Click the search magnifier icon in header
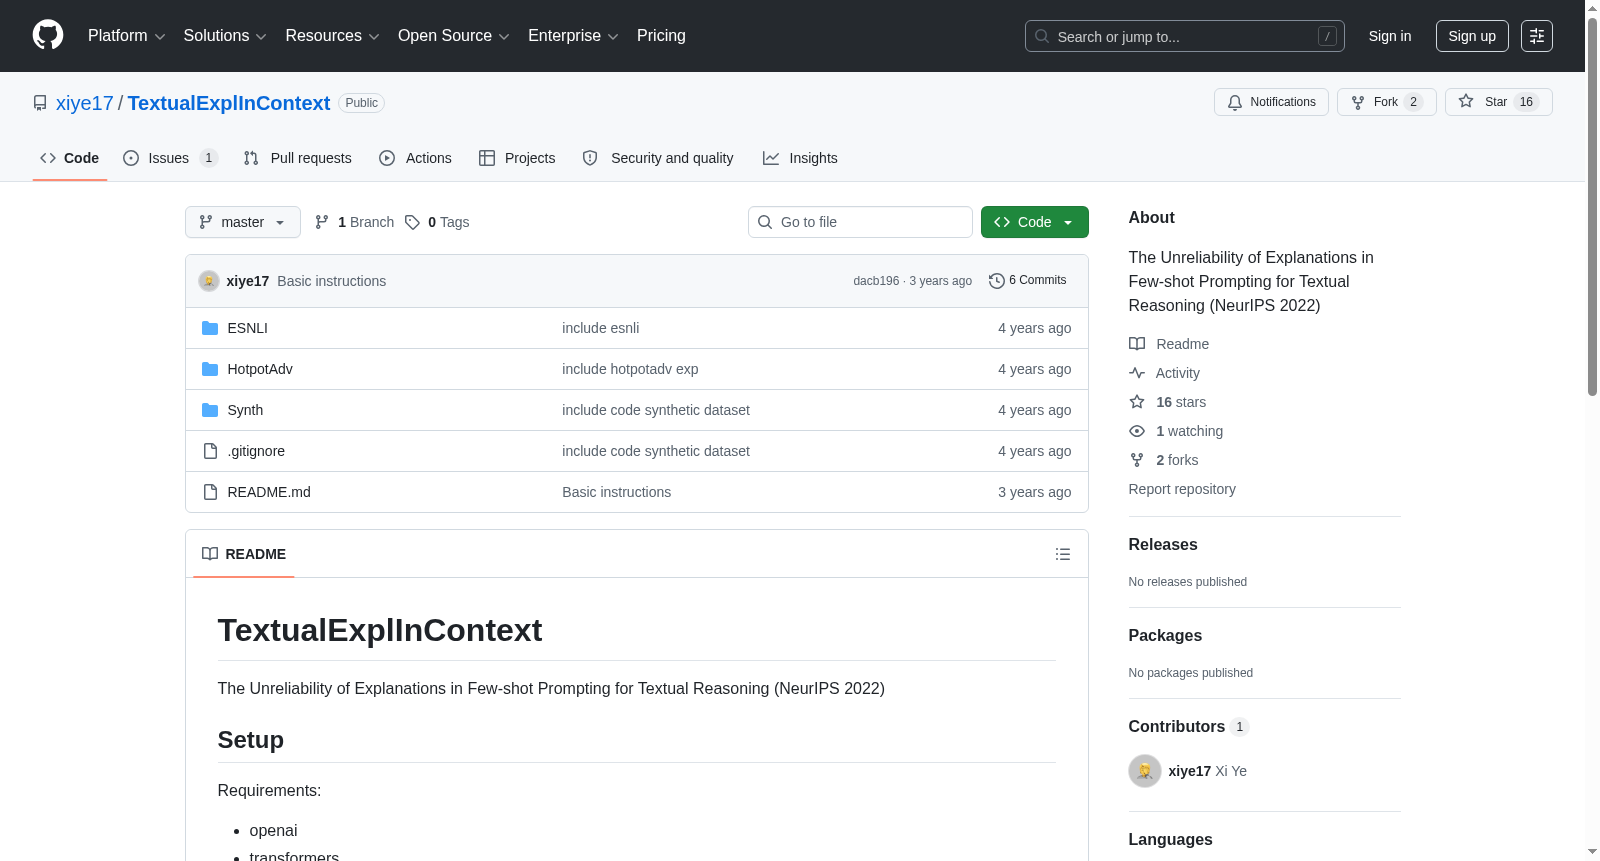Image resolution: width=1600 pixels, height=861 pixels. pyautogui.click(x=1042, y=36)
